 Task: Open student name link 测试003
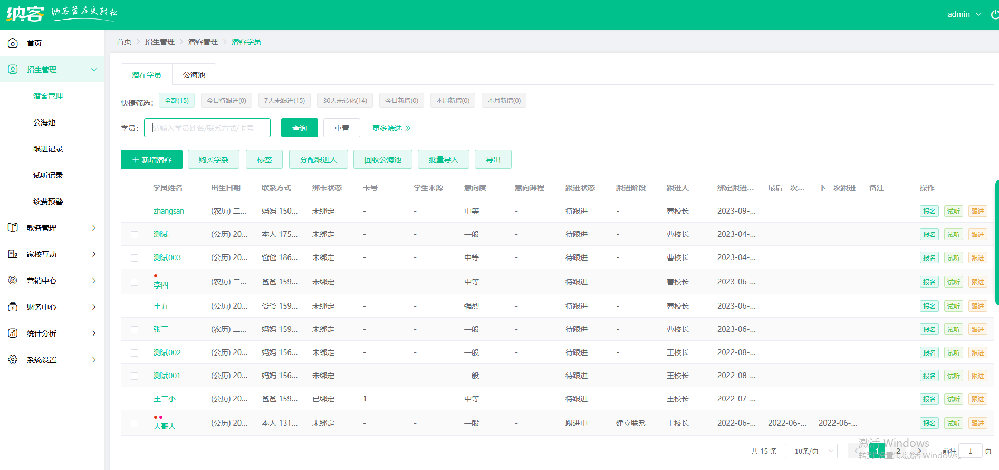[167, 258]
